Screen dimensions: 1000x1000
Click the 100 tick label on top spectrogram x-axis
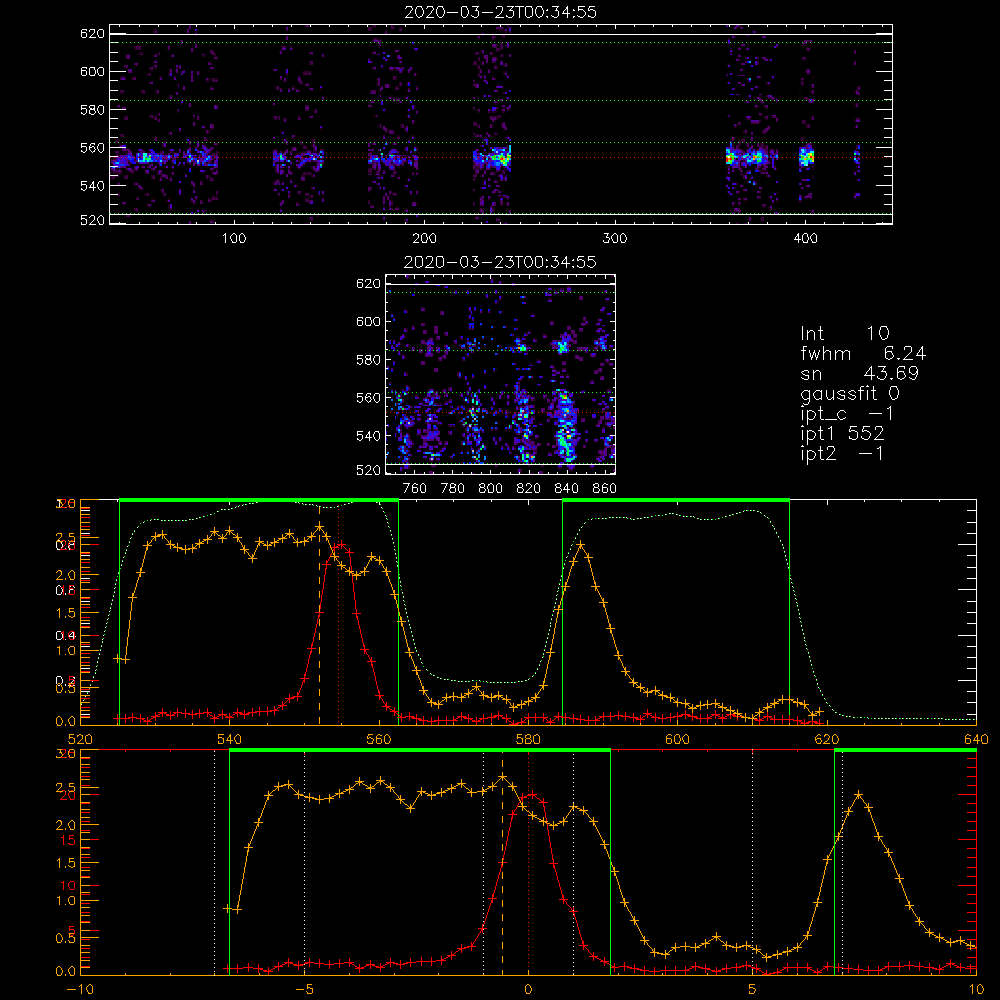click(x=233, y=239)
